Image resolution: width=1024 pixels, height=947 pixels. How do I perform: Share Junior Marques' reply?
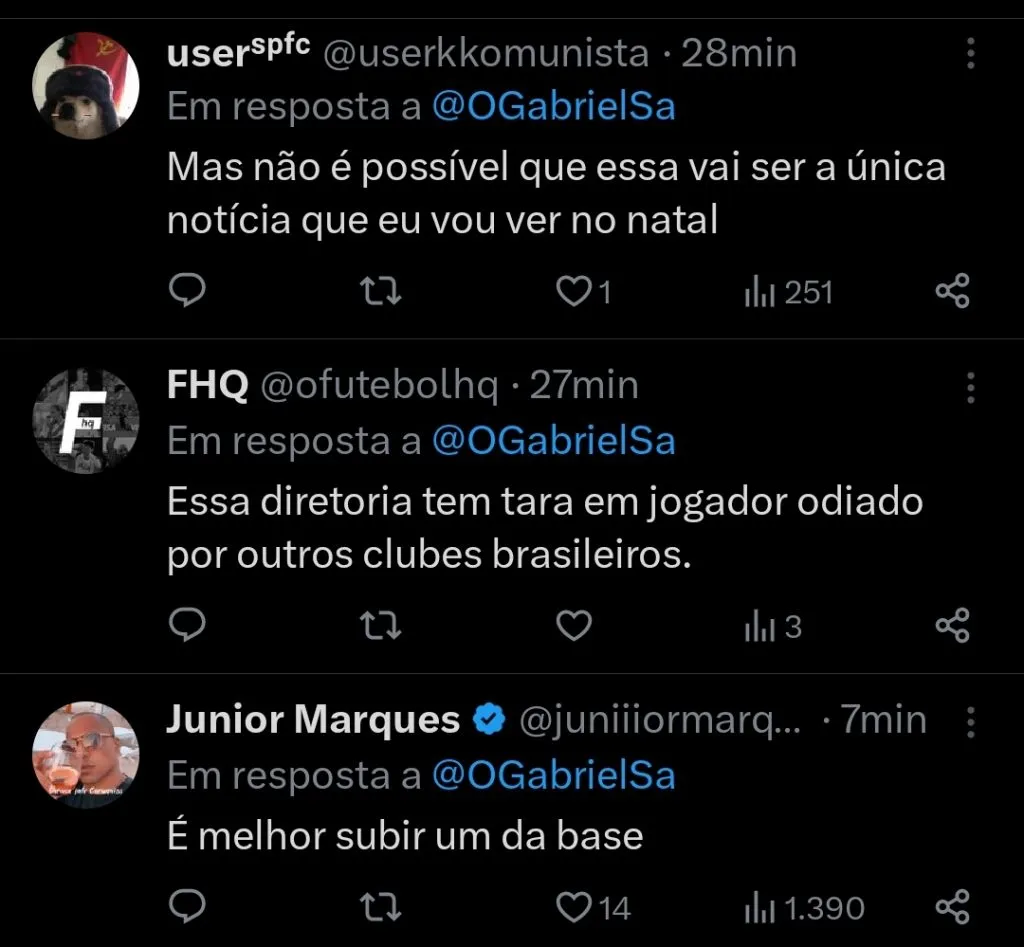952,908
